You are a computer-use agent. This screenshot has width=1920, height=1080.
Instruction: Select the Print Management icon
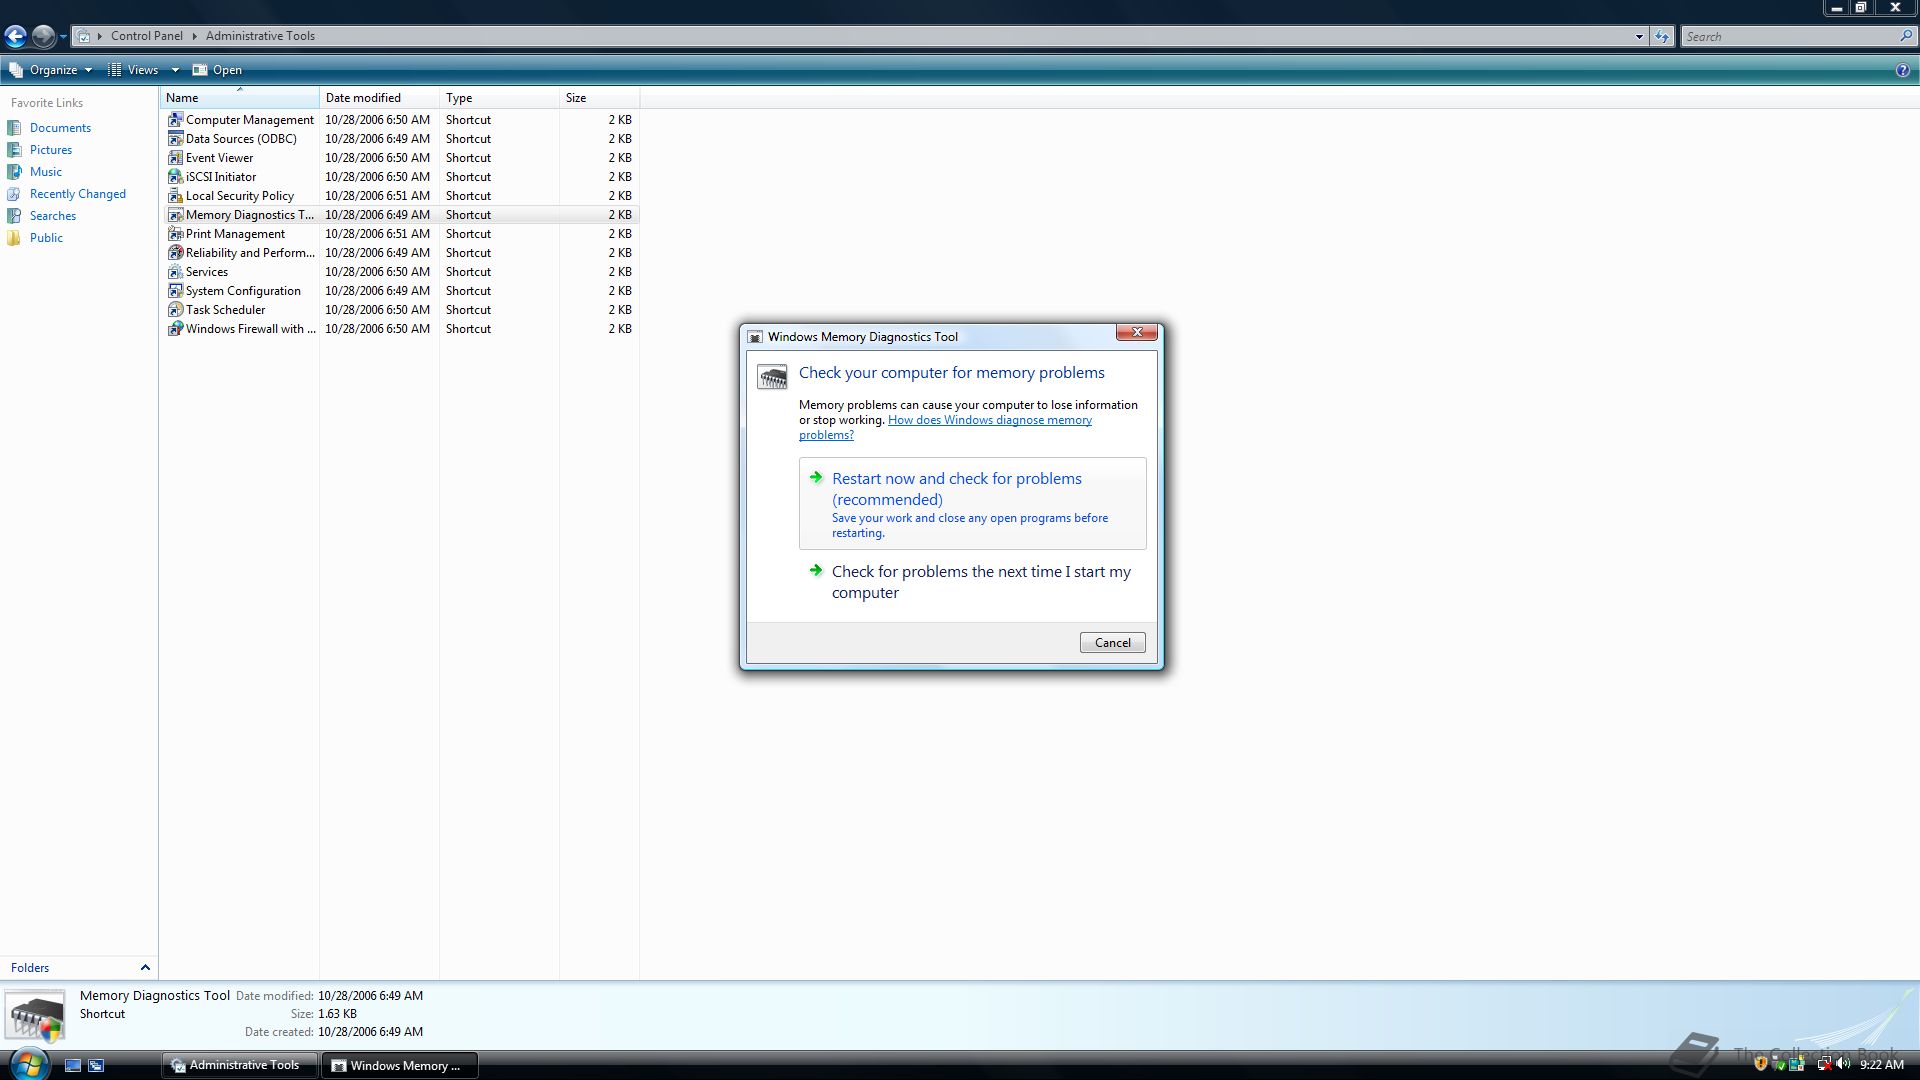pos(175,233)
